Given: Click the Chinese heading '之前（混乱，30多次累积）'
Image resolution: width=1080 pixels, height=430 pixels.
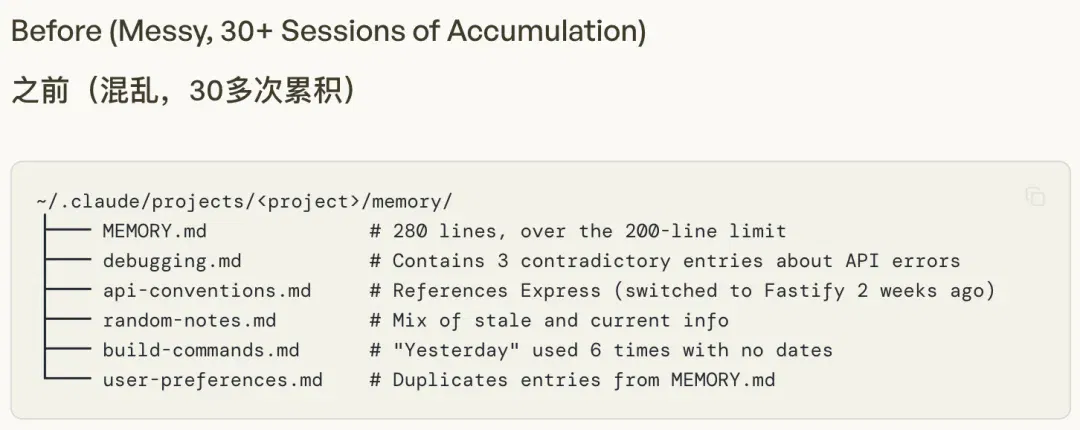Looking at the screenshot, I should [185, 90].
